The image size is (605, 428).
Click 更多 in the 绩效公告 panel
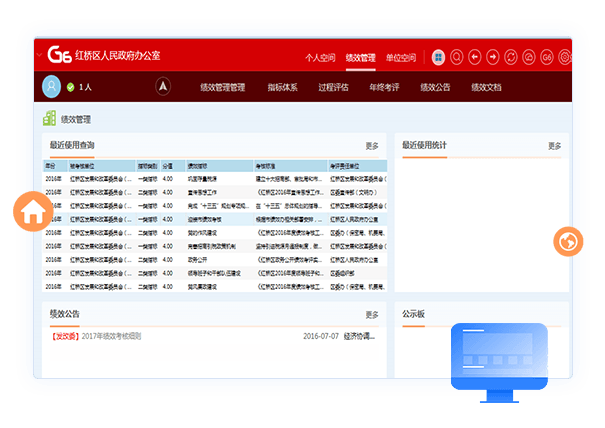click(x=372, y=315)
